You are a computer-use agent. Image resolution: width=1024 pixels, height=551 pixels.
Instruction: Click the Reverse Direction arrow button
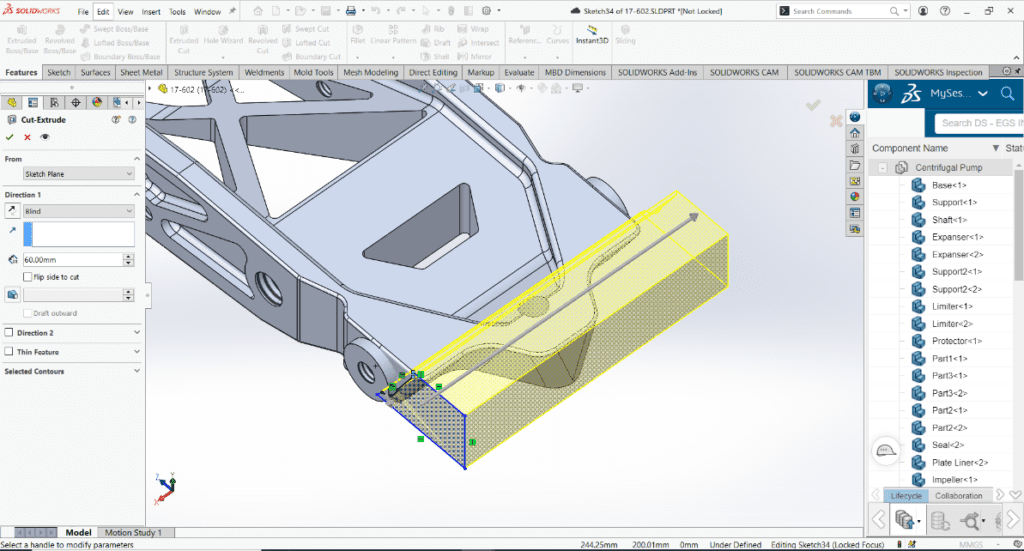[x=12, y=211]
